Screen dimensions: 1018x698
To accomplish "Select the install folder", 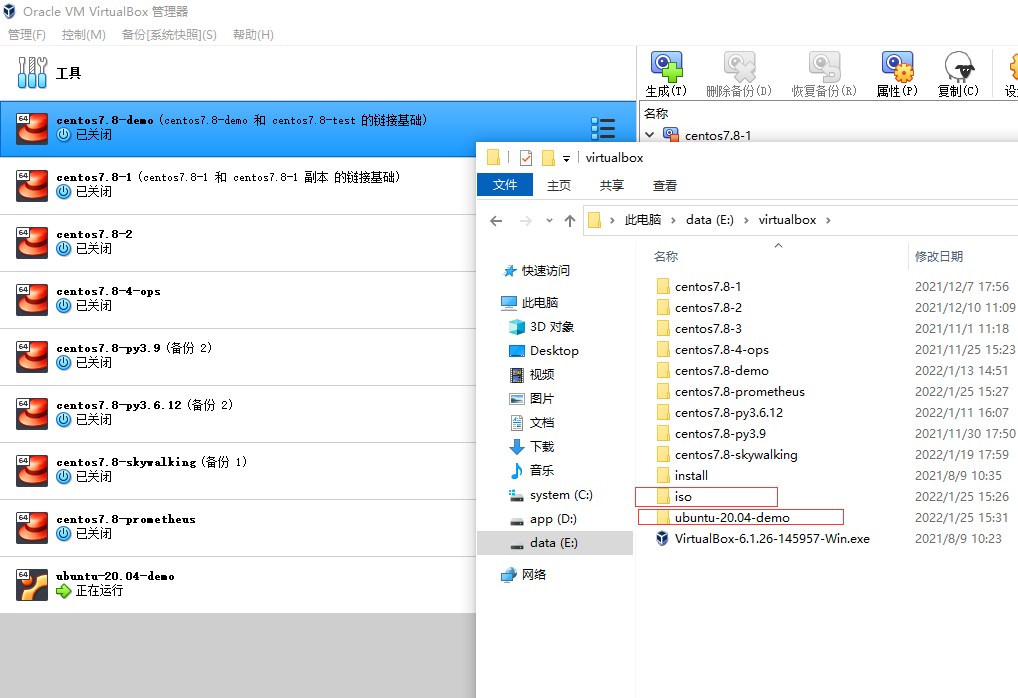I will point(691,475).
